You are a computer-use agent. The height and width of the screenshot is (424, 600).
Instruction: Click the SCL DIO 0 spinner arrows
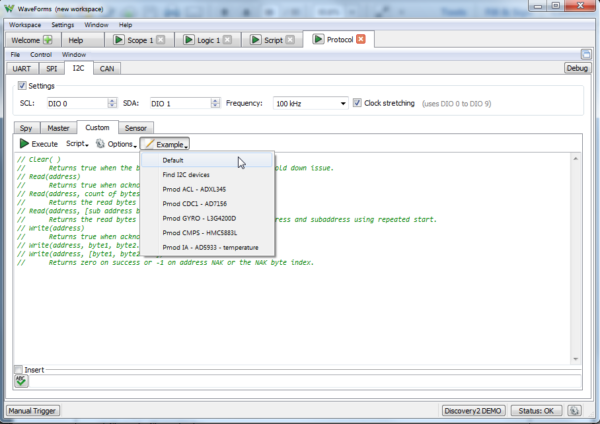pos(112,103)
